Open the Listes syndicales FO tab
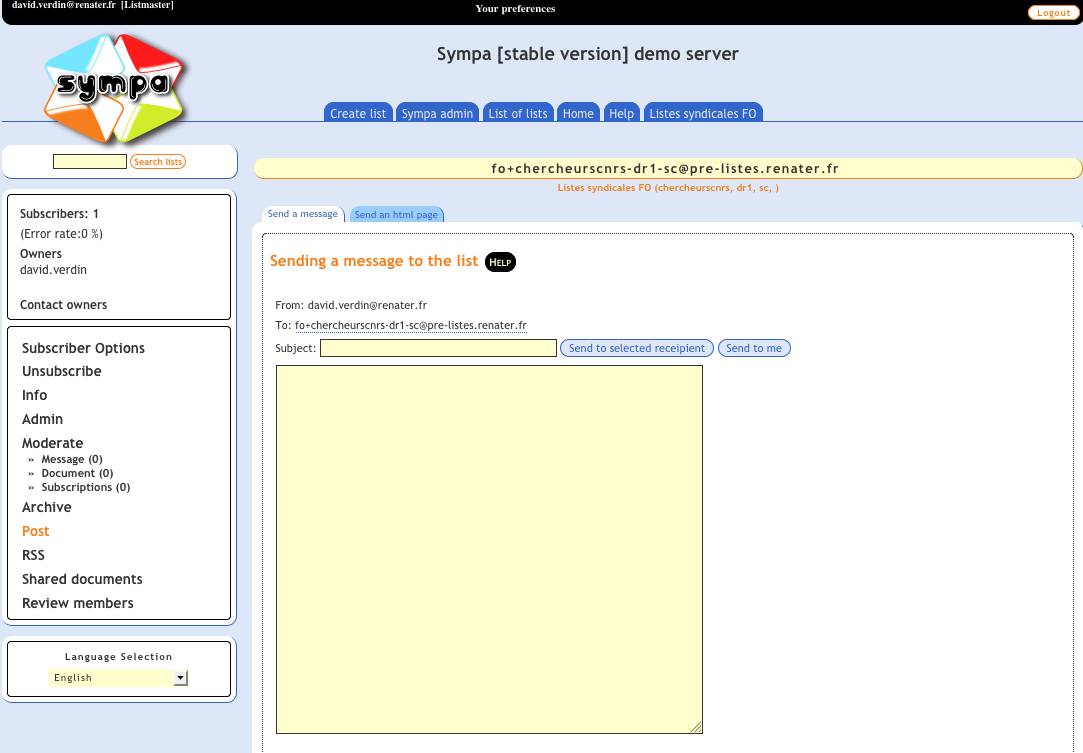This screenshot has width=1083, height=753. (x=702, y=113)
